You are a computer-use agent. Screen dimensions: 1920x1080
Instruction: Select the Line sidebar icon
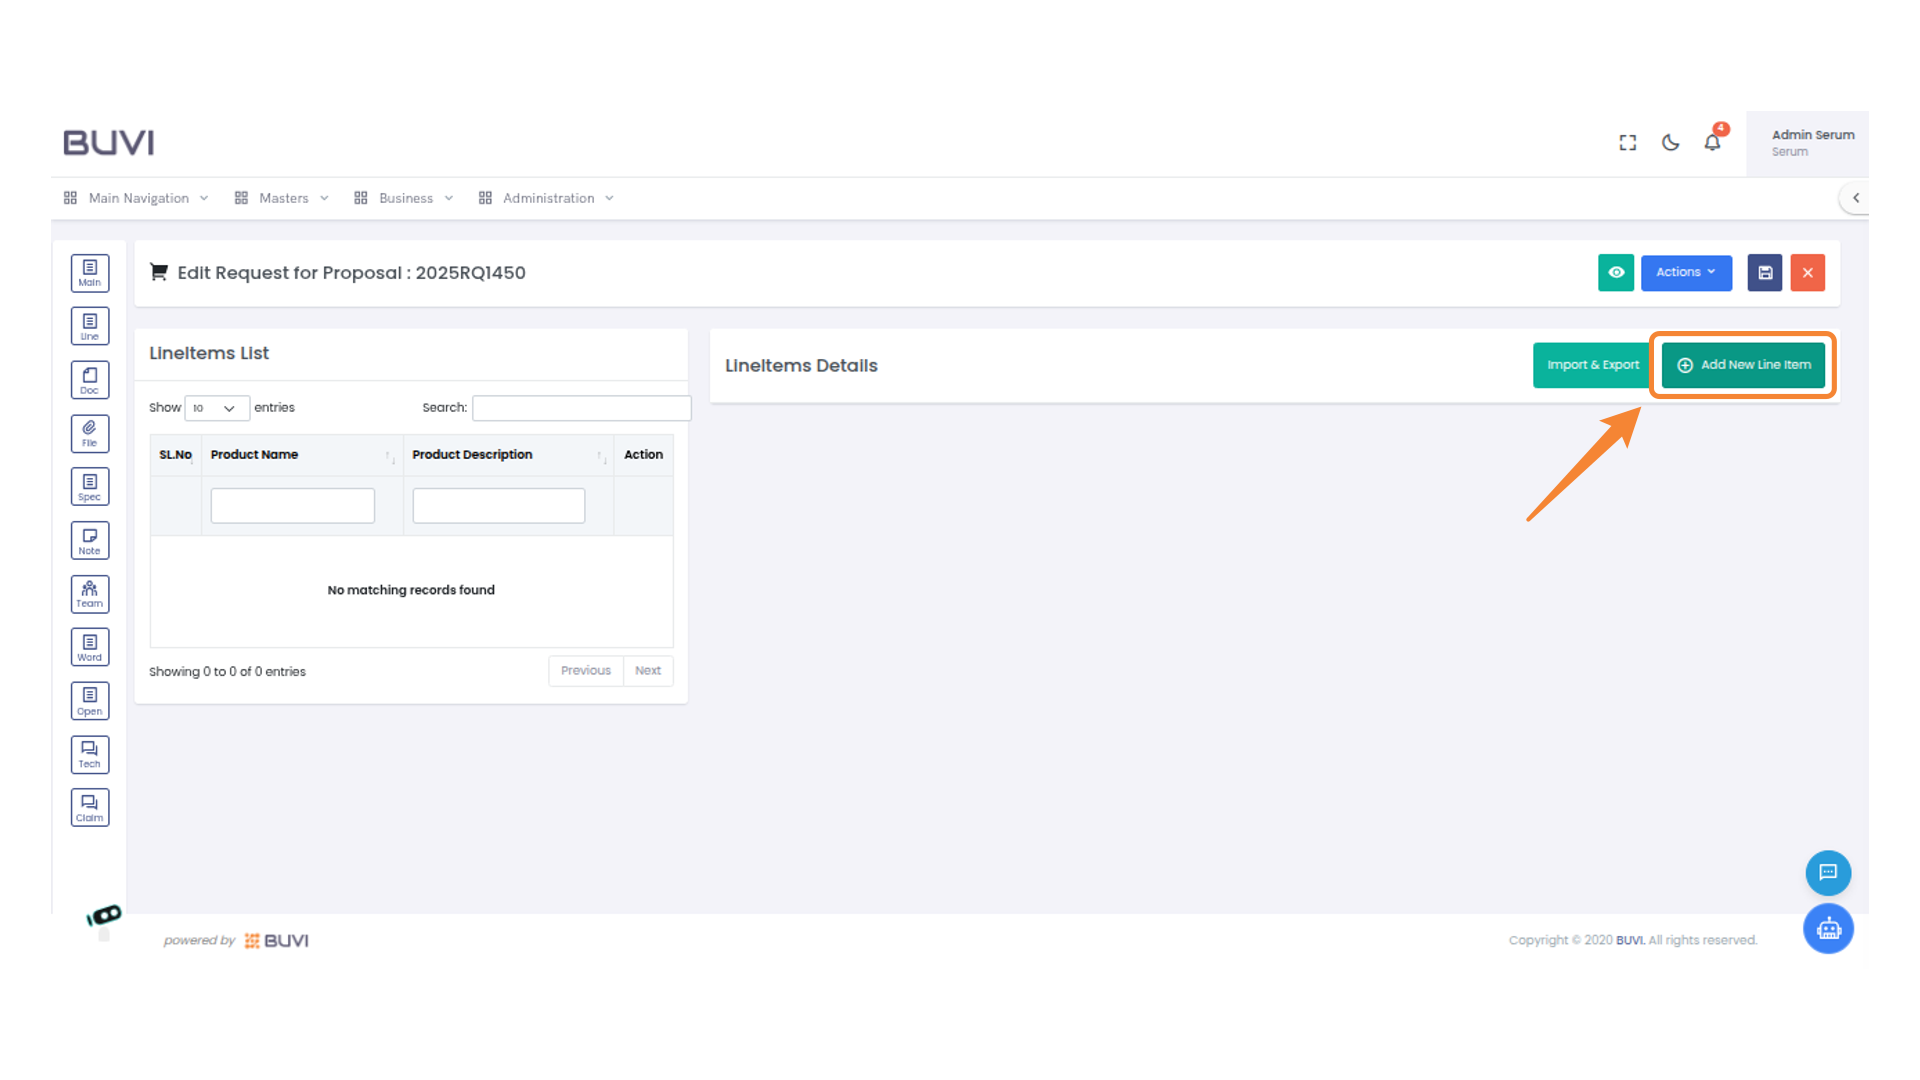click(x=90, y=325)
